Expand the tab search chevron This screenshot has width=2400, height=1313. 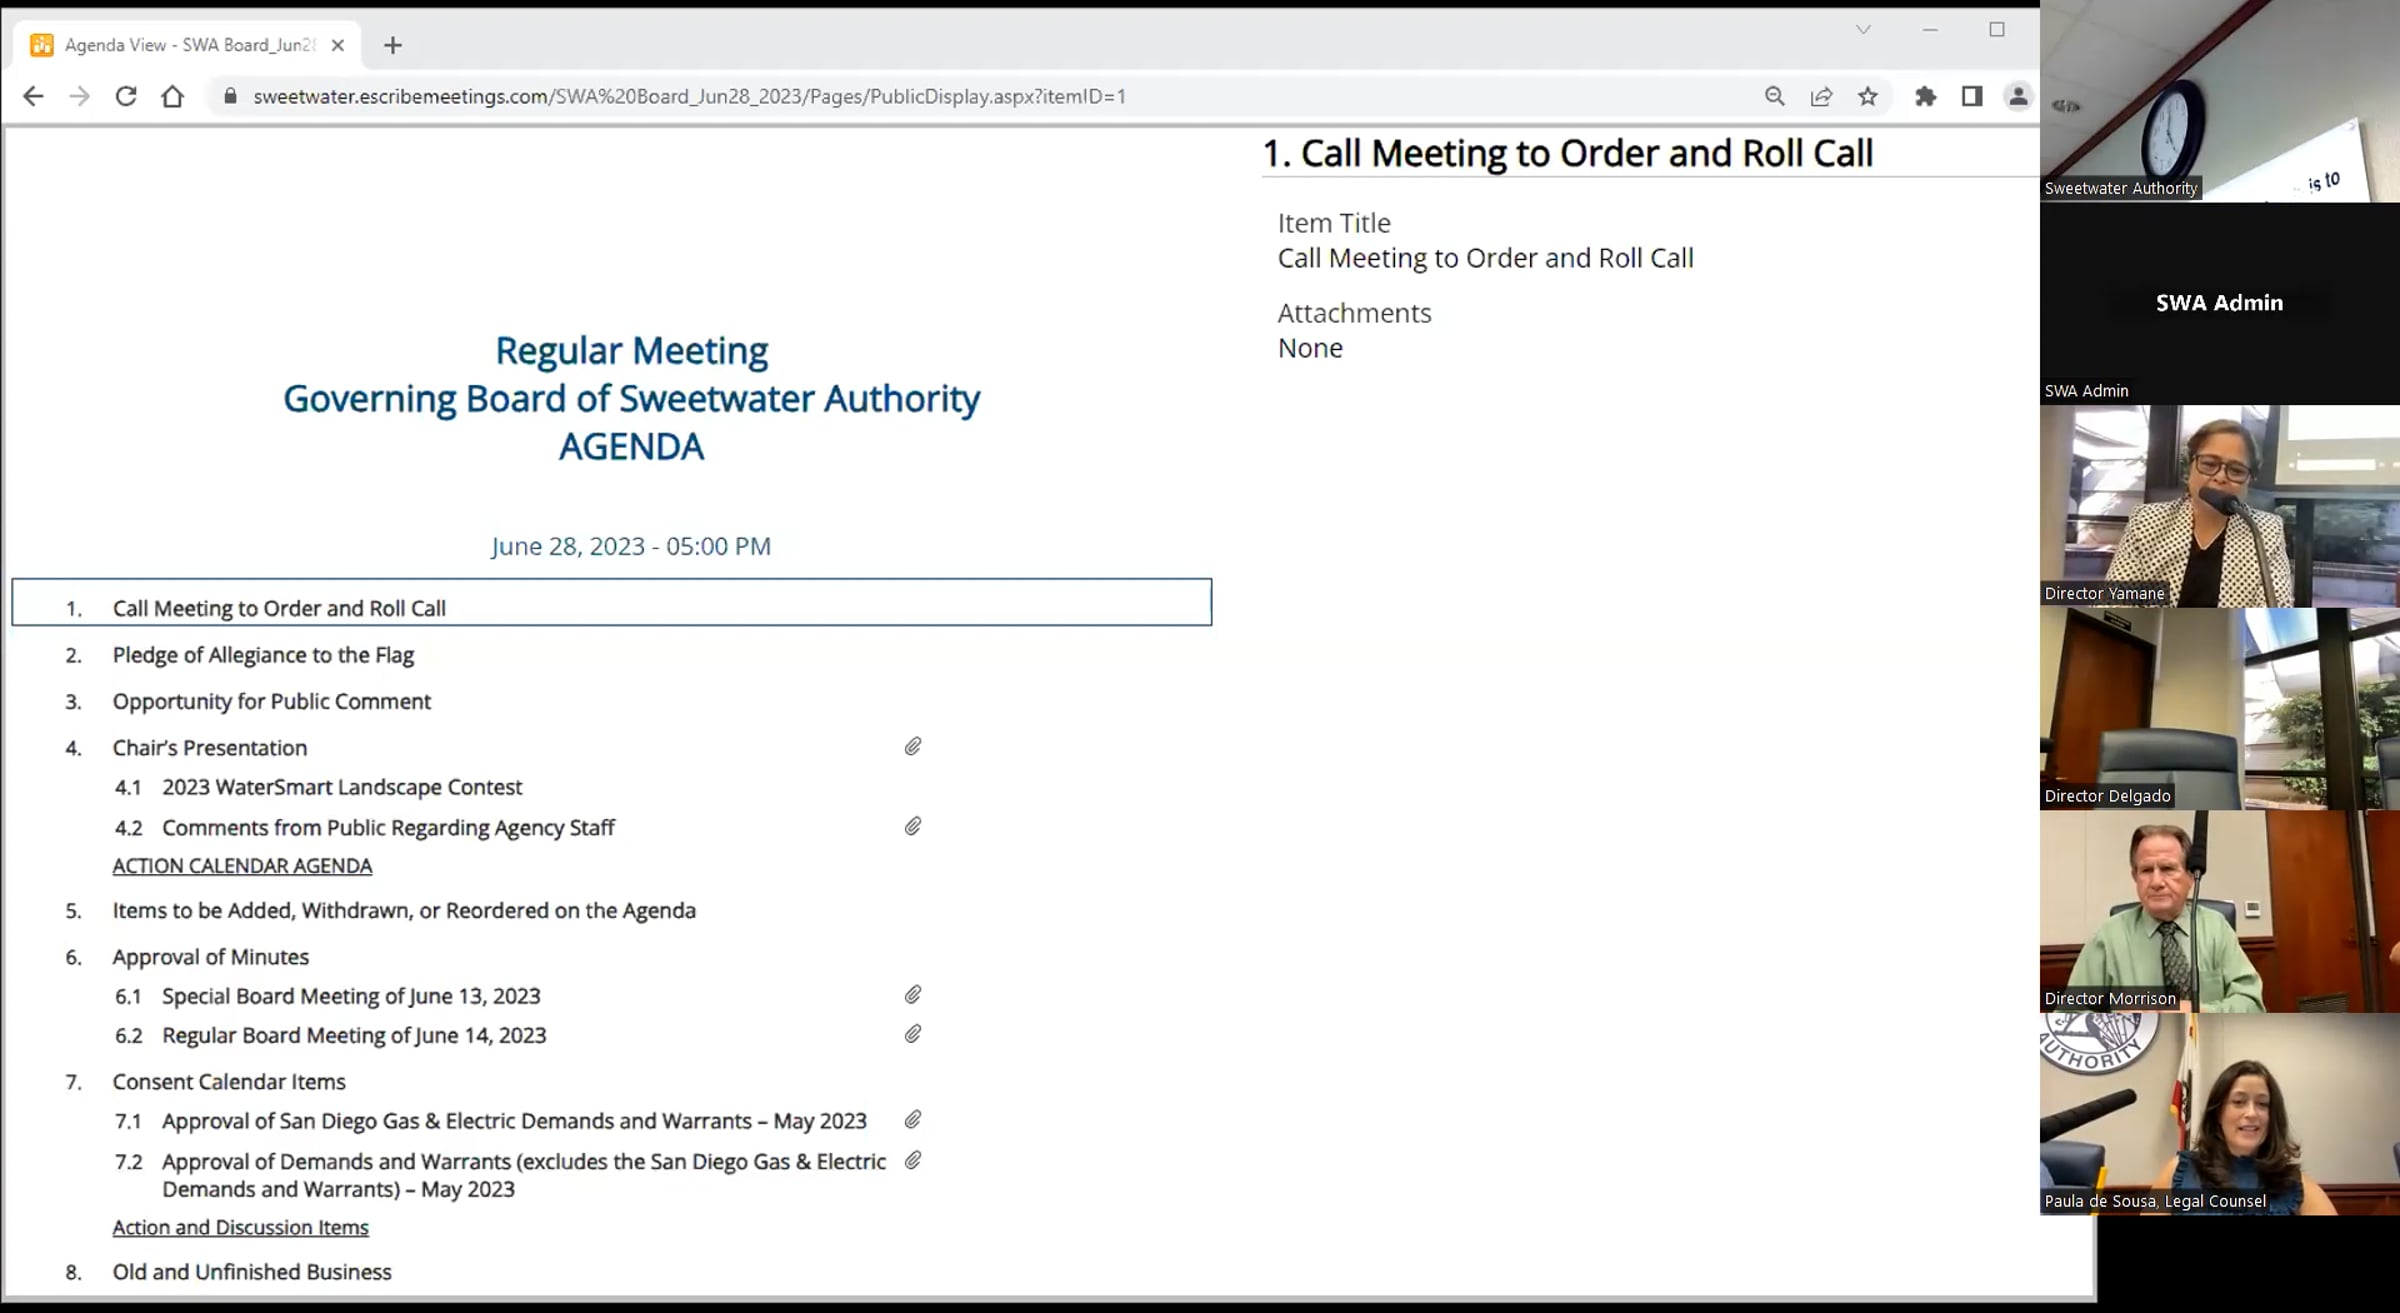point(1863,29)
